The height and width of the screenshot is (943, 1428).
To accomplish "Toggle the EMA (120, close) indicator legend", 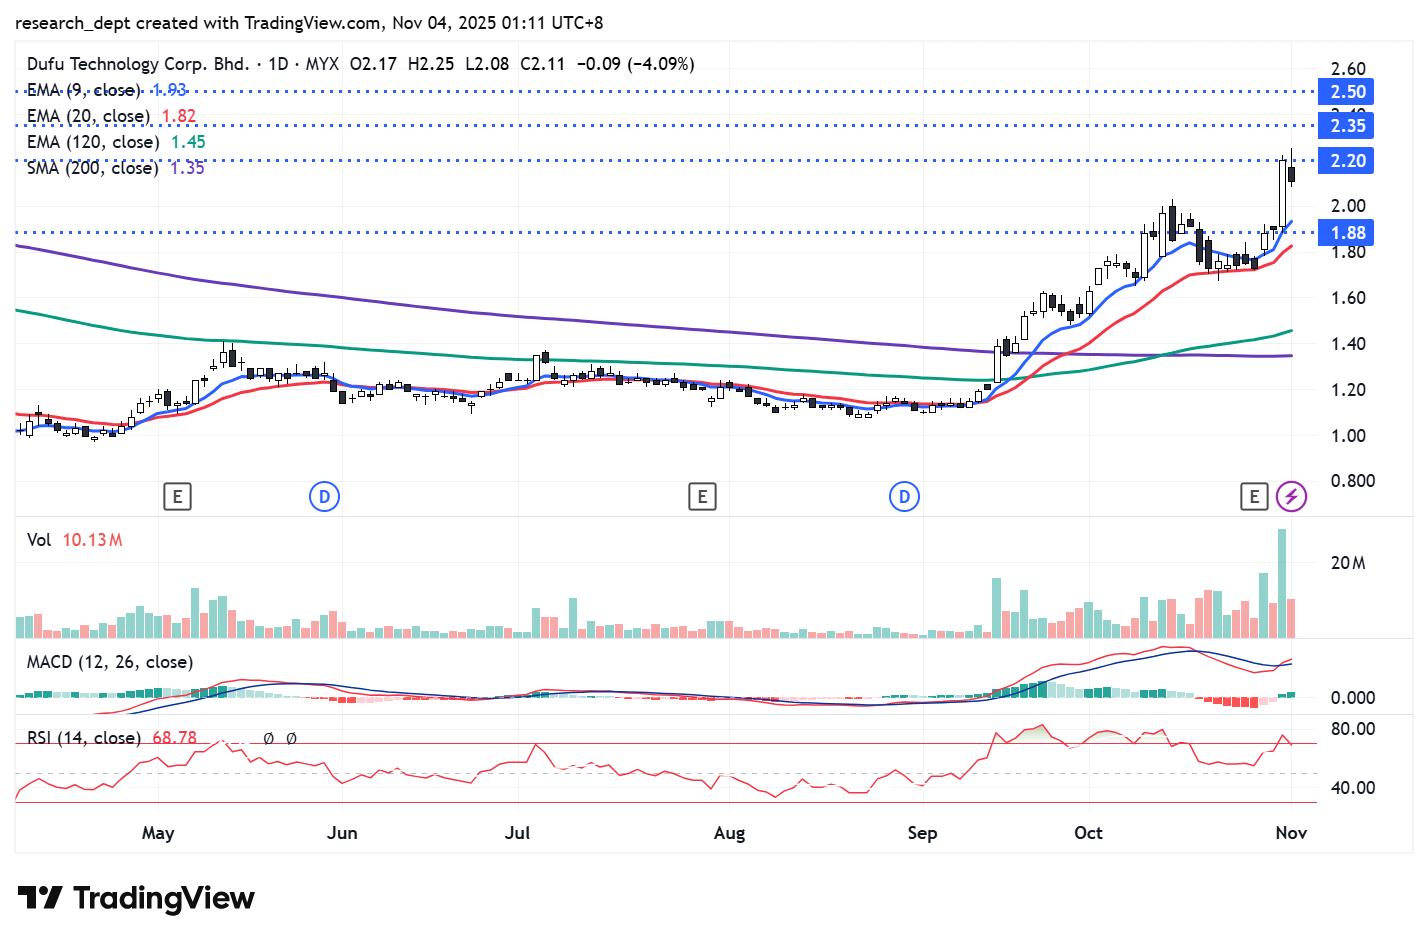I will tap(92, 142).
